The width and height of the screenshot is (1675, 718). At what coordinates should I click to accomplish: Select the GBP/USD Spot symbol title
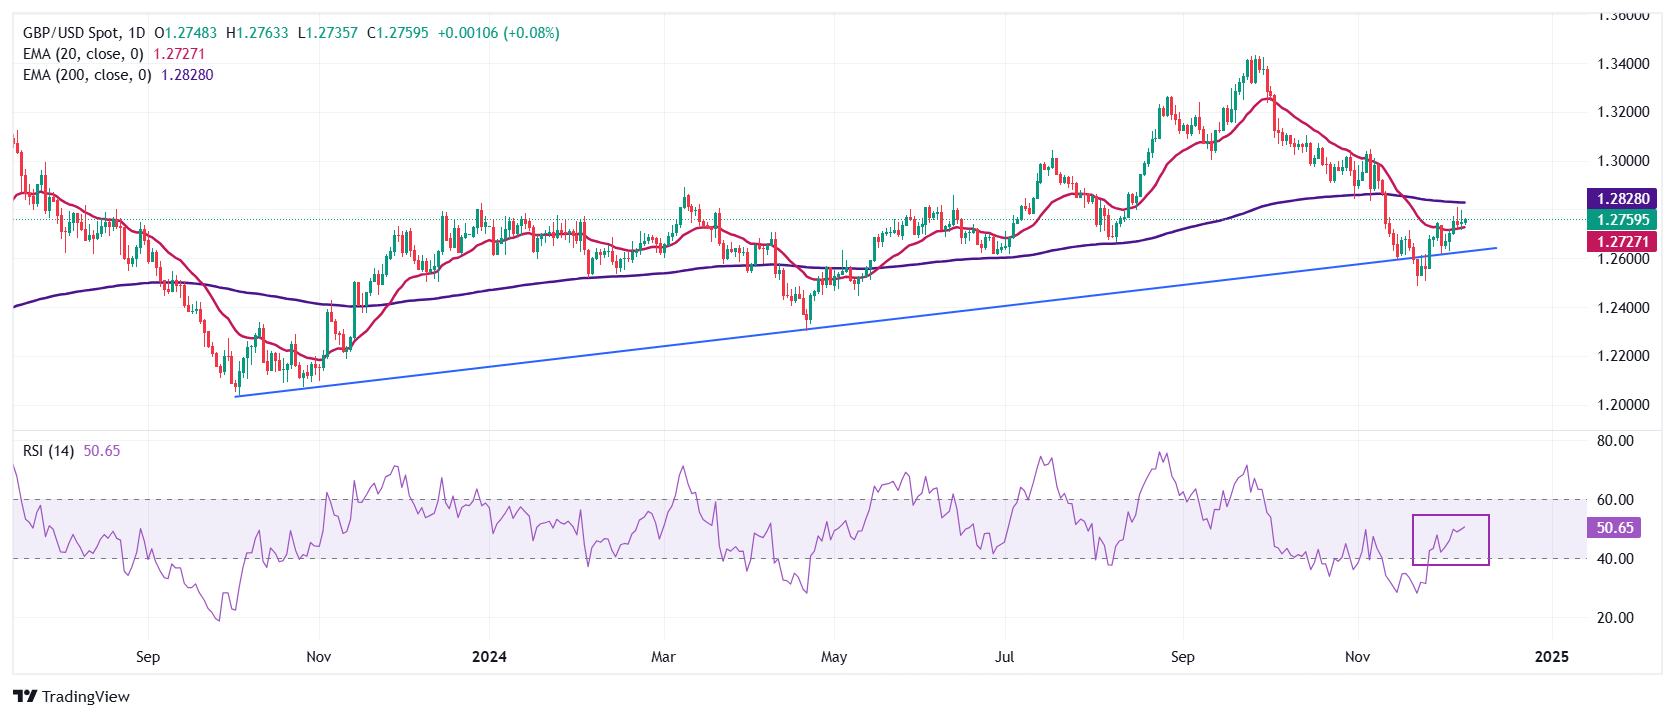70,33
